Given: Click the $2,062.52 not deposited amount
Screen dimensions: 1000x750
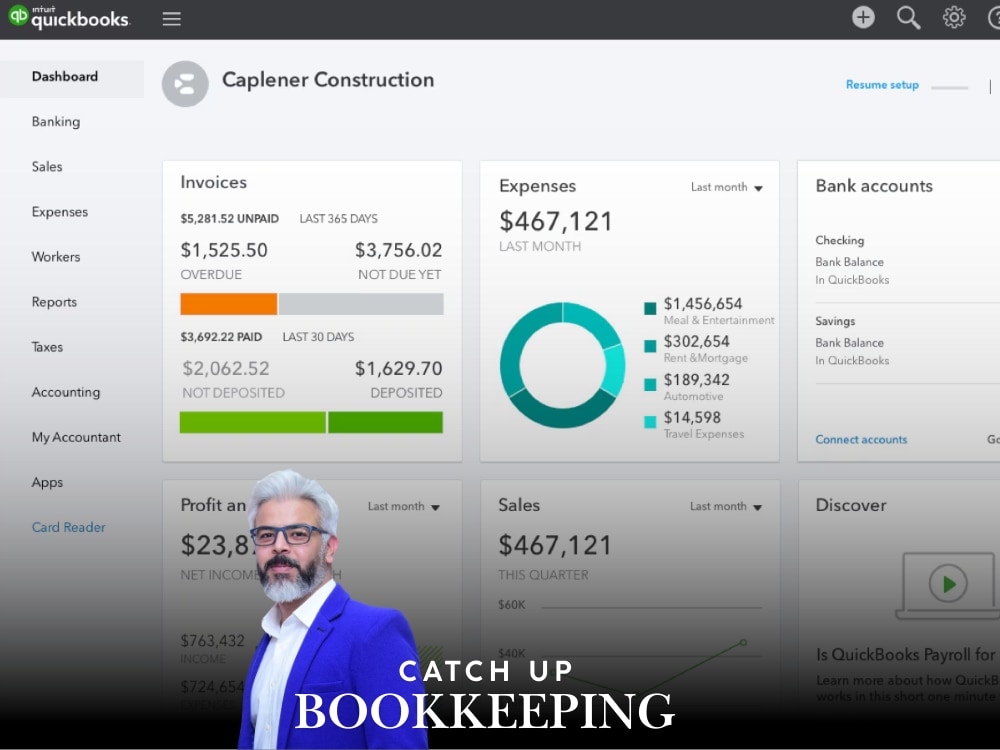Looking at the screenshot, I should point(226,369).
